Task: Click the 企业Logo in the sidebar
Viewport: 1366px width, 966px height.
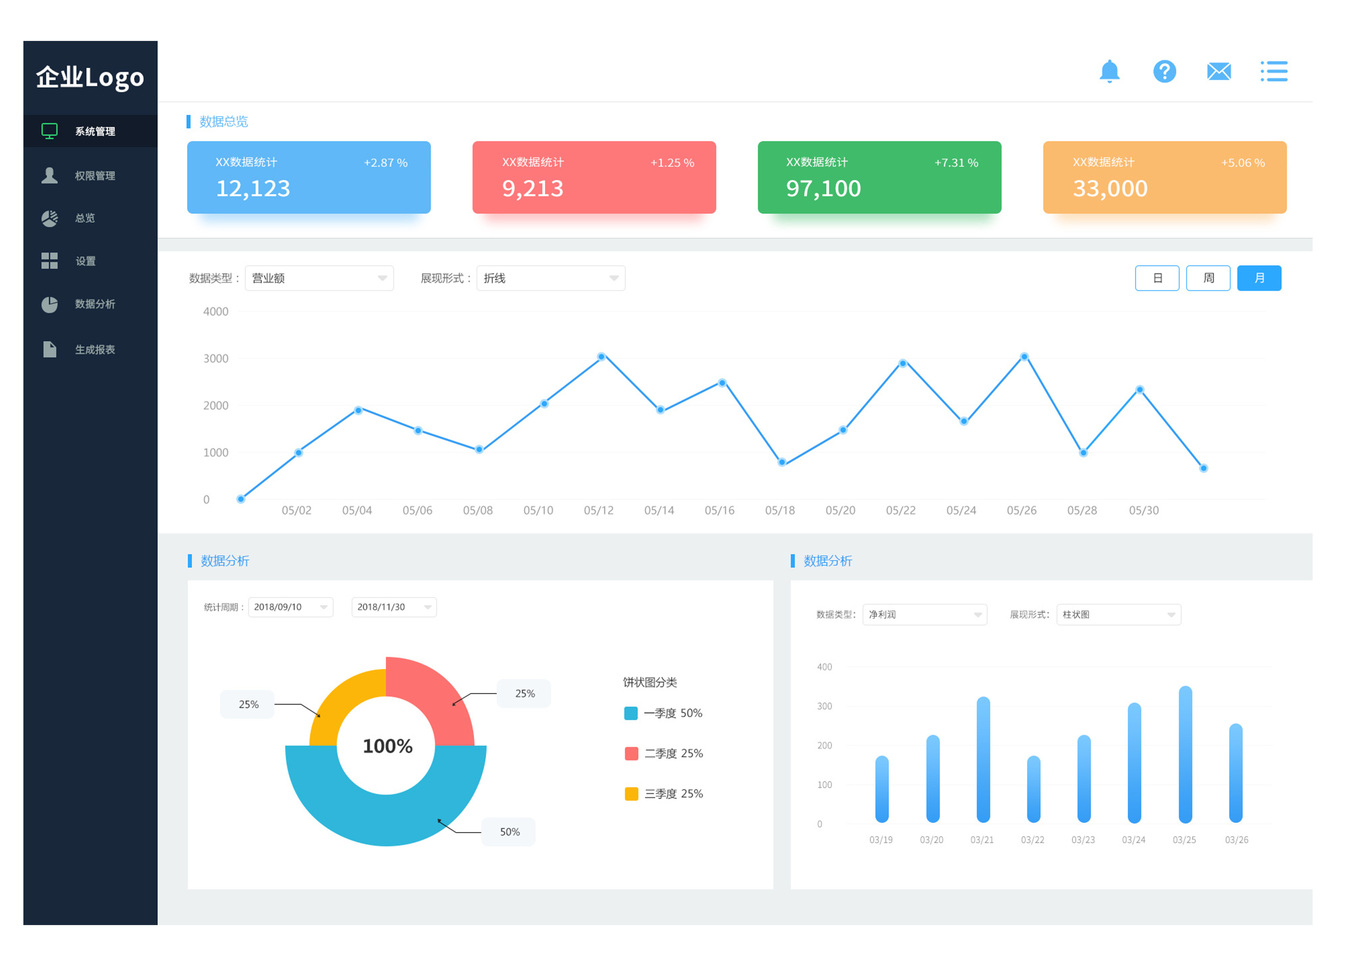Action: click(90, 77)
